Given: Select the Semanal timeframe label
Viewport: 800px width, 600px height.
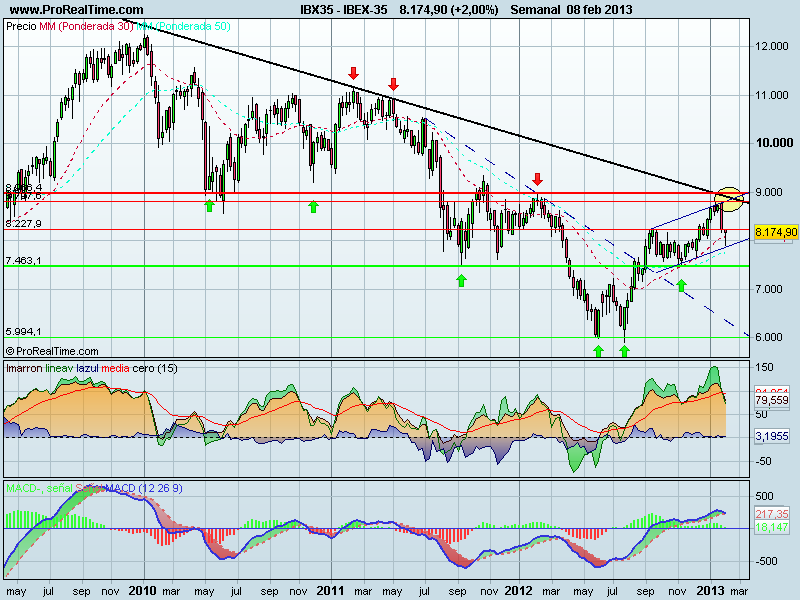Looking at the screenshot, I should click(535, 9).
